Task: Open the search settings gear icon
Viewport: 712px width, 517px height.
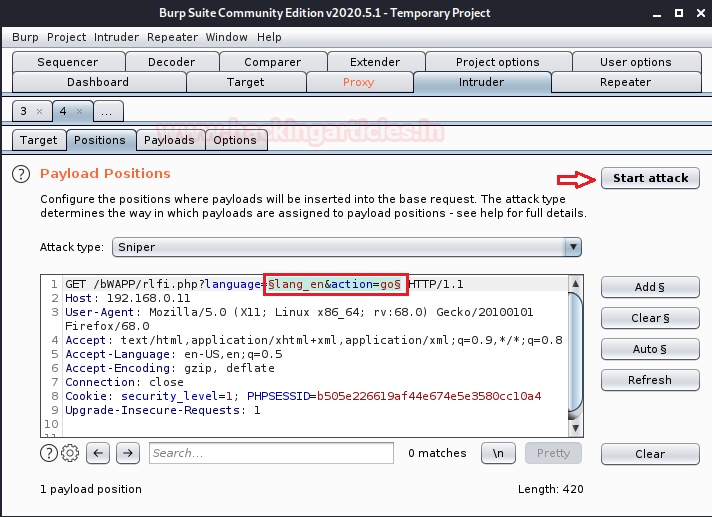Action: tap(70, 453)
